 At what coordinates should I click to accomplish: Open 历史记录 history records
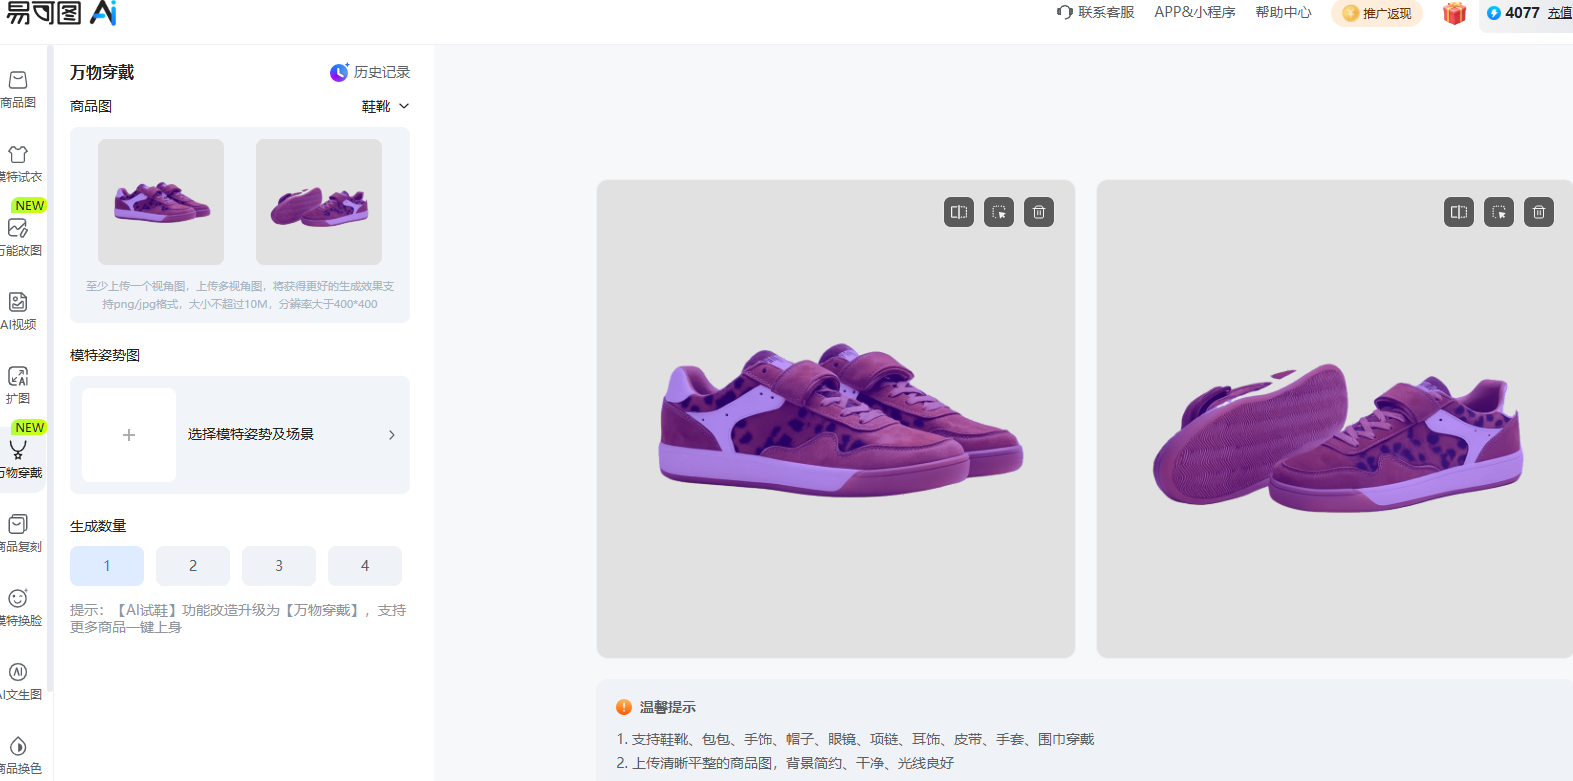tap(370, 72)
